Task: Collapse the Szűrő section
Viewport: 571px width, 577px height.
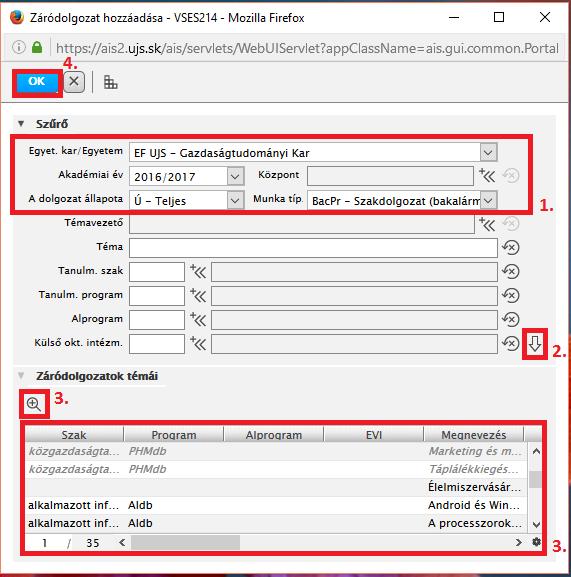Action: coord(21,124)
